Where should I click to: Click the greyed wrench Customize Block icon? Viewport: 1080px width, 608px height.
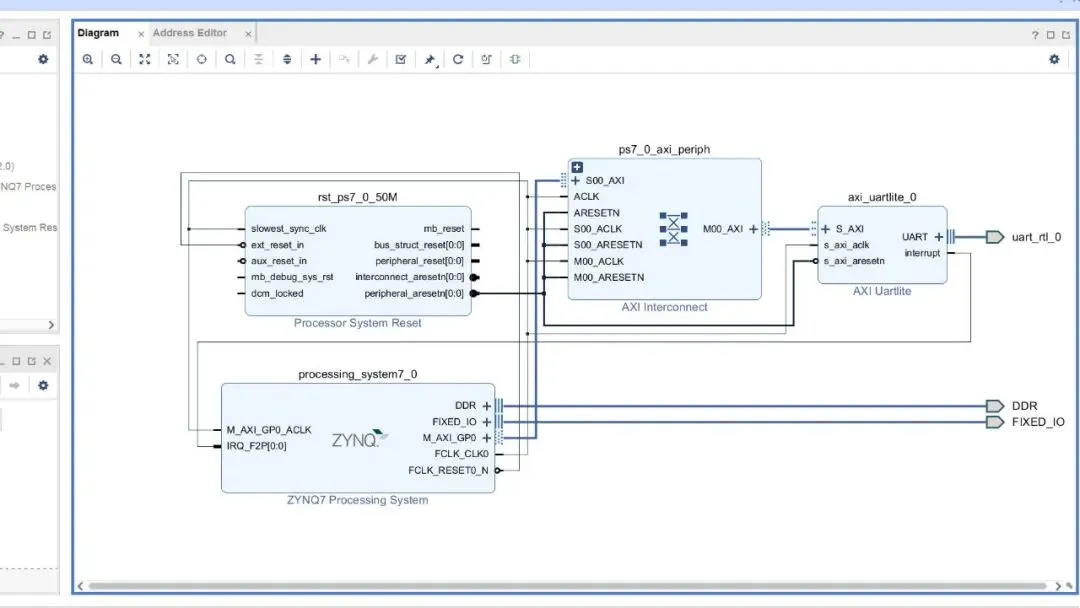pos(373,59)
